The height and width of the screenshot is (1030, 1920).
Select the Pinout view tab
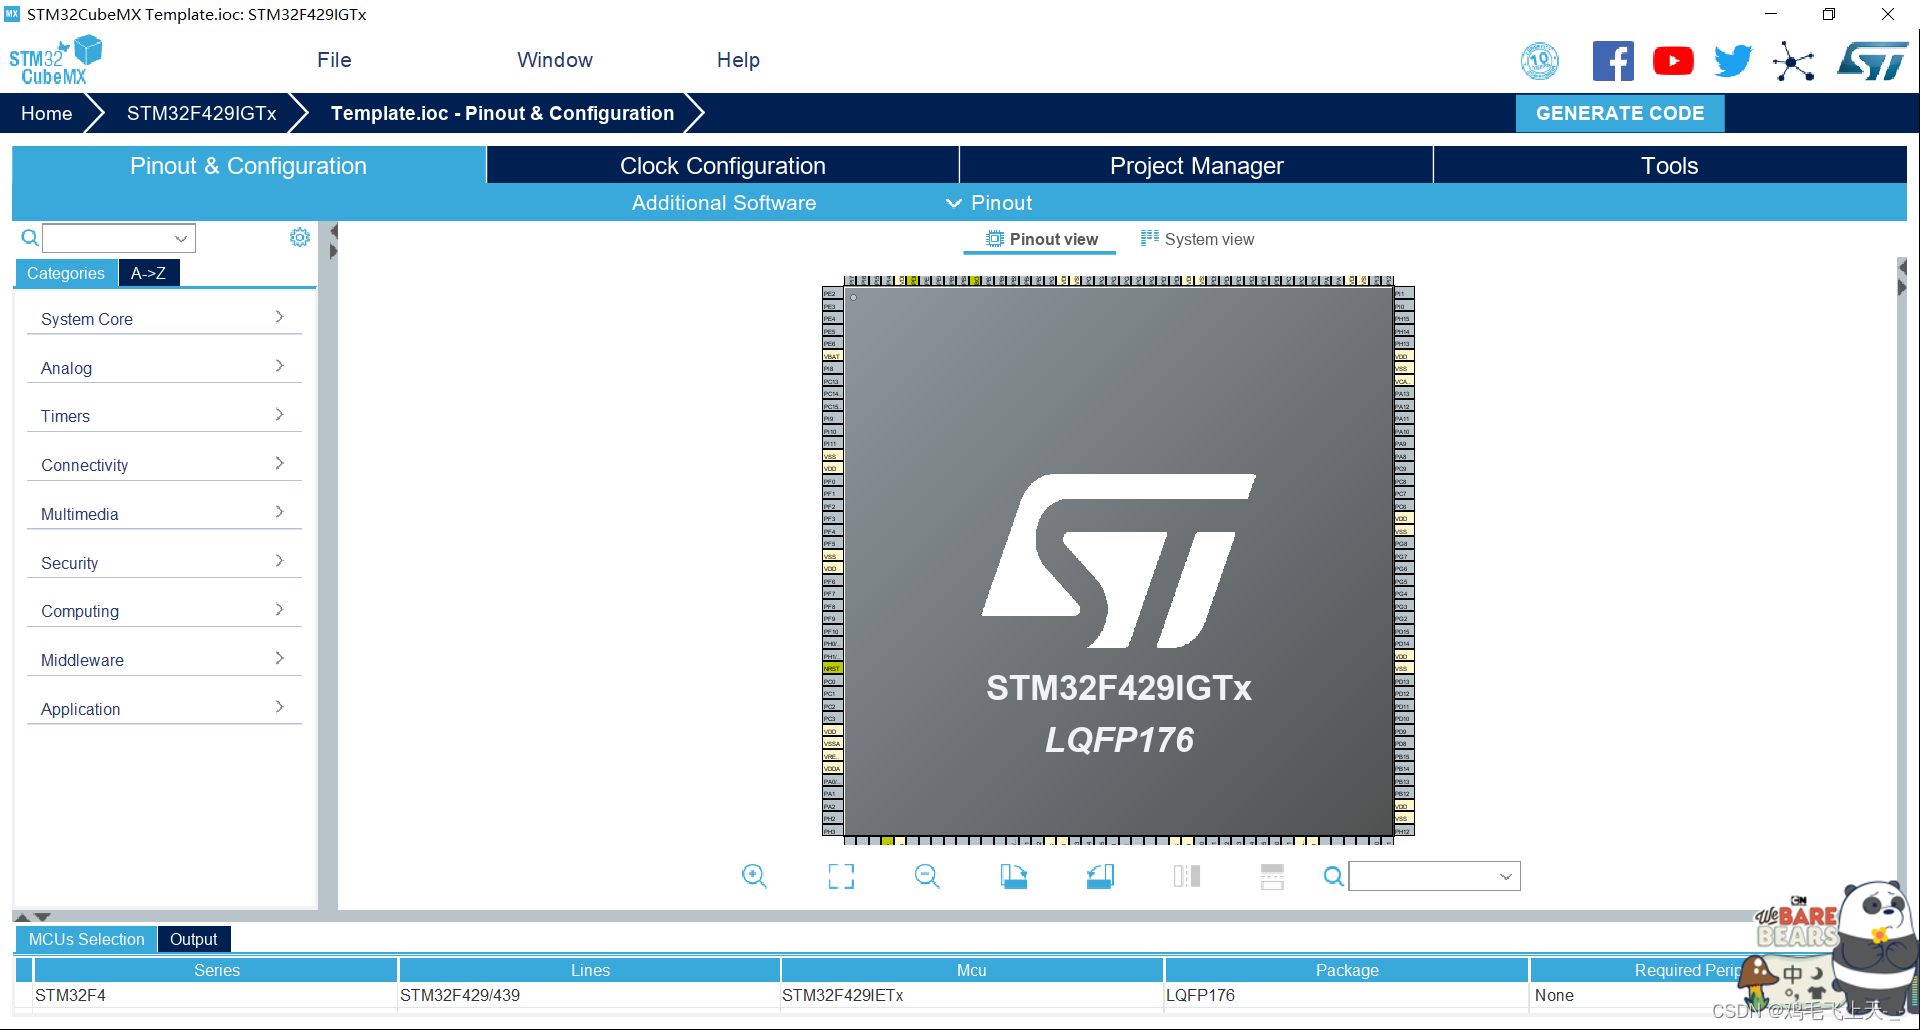point(1041,239)
